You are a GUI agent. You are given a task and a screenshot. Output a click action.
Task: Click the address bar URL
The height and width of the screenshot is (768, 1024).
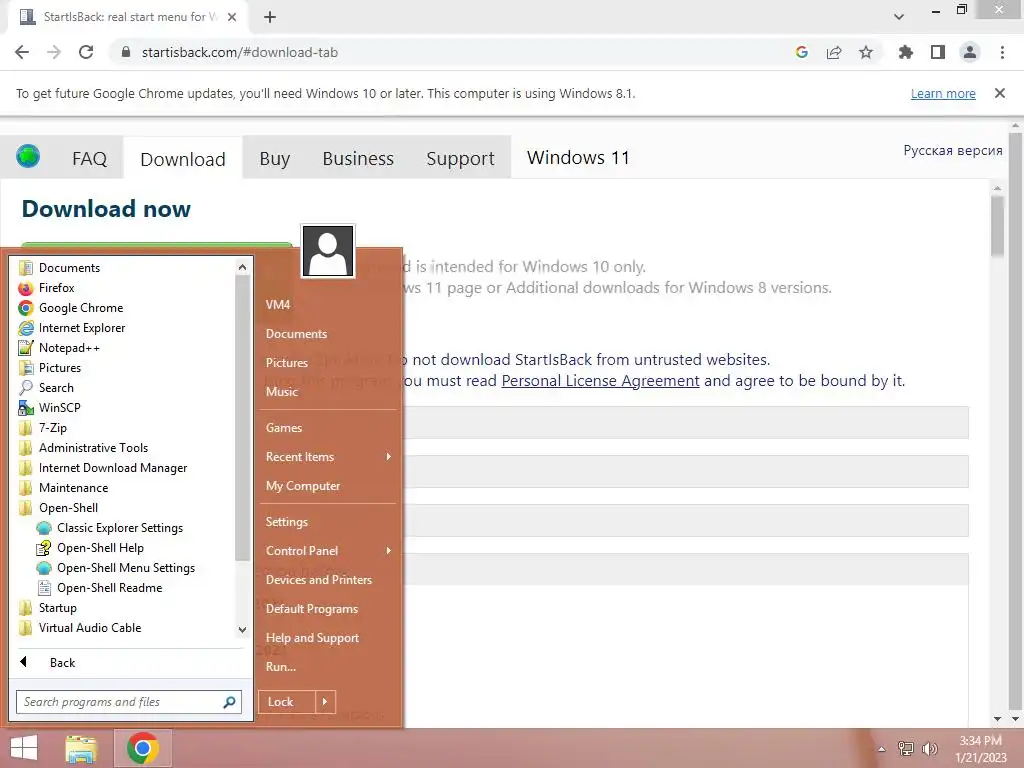(x=240, y=52)
